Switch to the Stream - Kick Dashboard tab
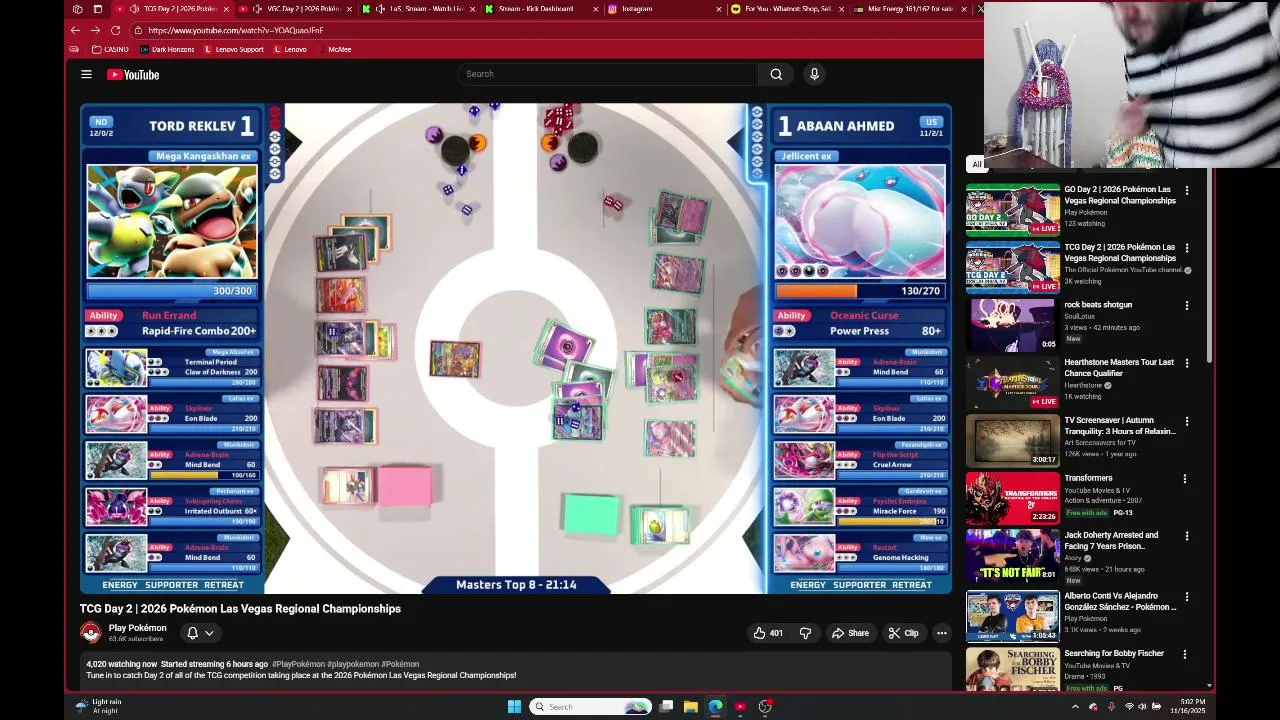This screenshot has width=1280, height=720. (x=537, y=9)
